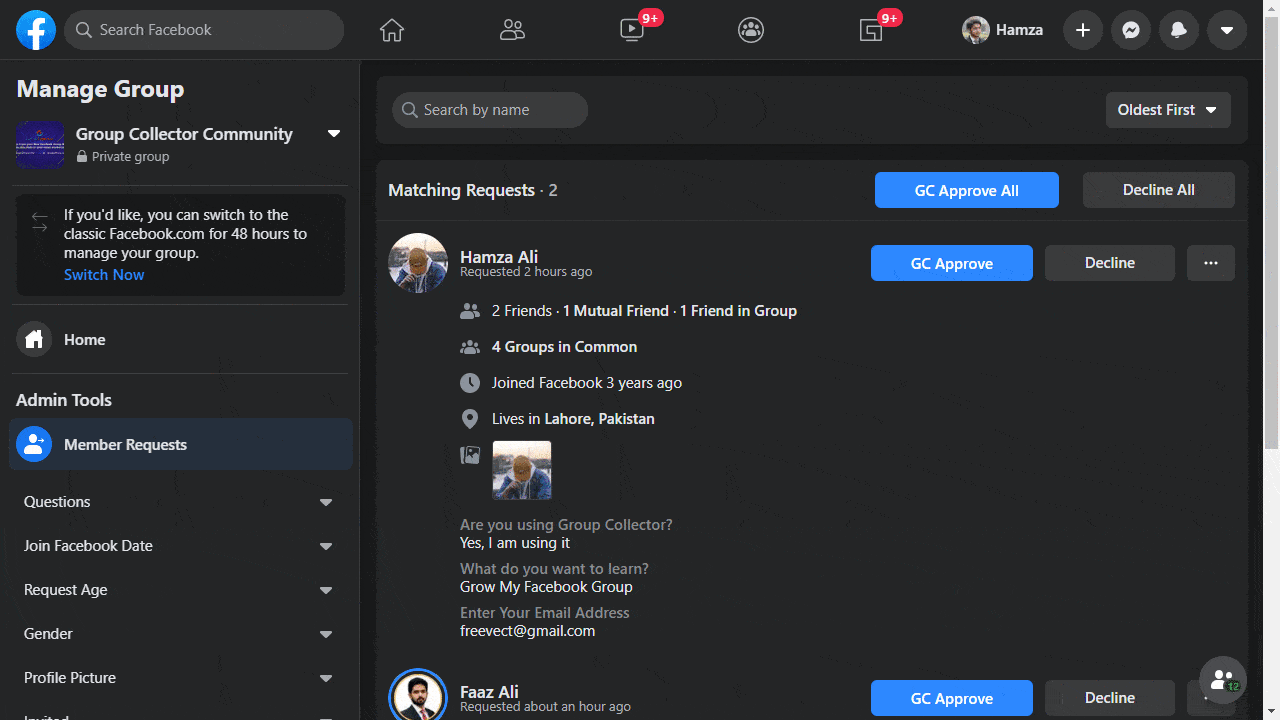Click the Facebook logo icon
The image size is (1280, 720).
(x=36, y=31)
